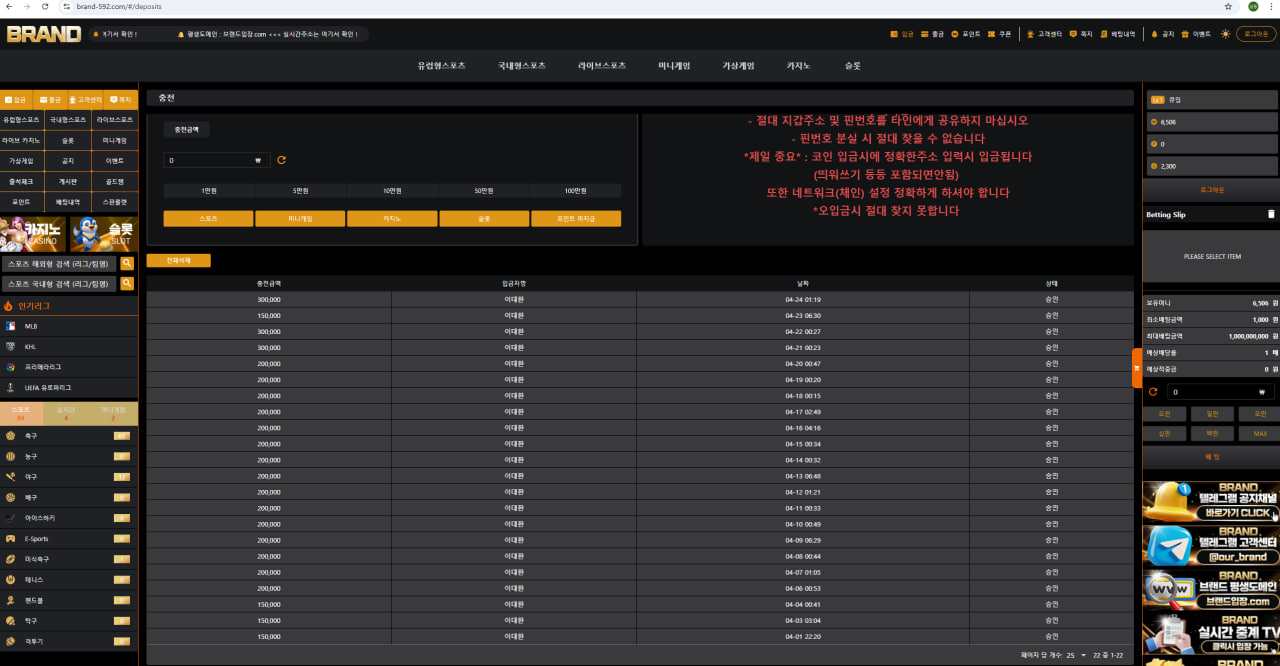Bookmark the page with the browser star icon
The image size is (1280, 666).
[x=1227, y=6]
